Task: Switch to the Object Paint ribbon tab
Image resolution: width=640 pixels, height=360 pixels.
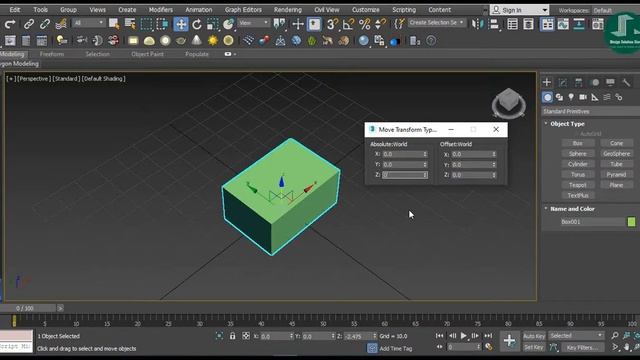Action: 147,54
